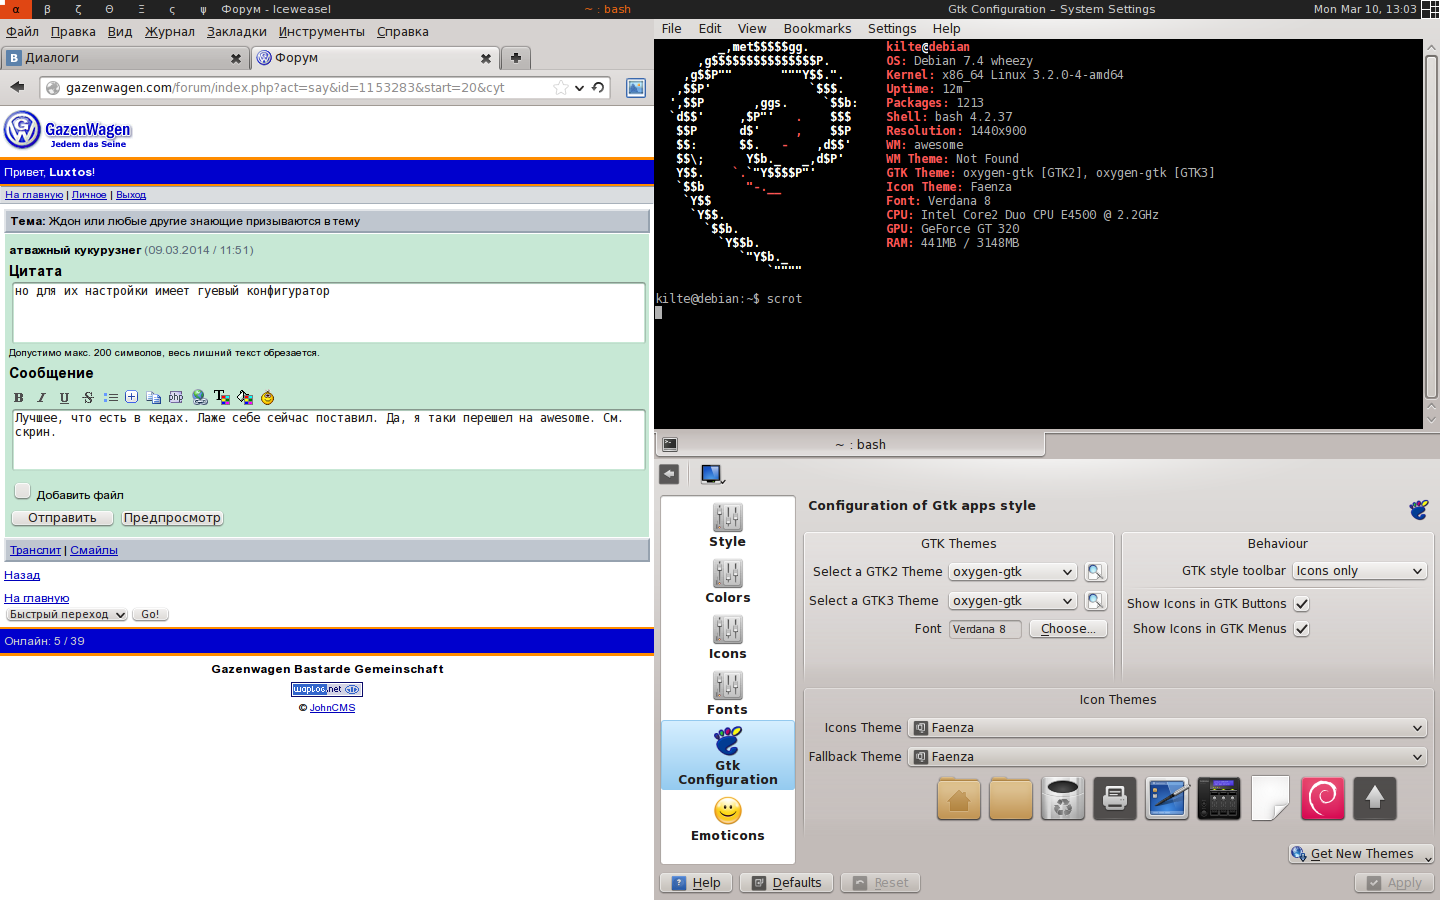Insert a bullet list in forum message

(110, 397)
